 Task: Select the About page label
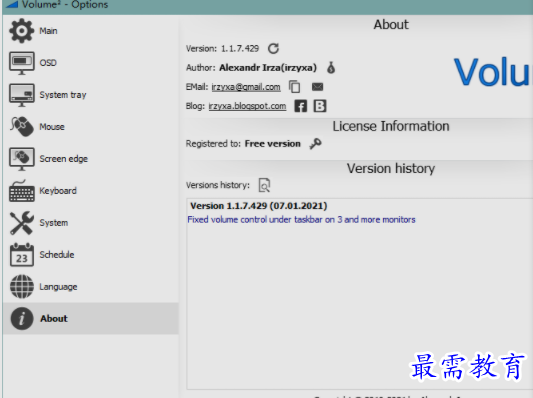tap(54, 318)
